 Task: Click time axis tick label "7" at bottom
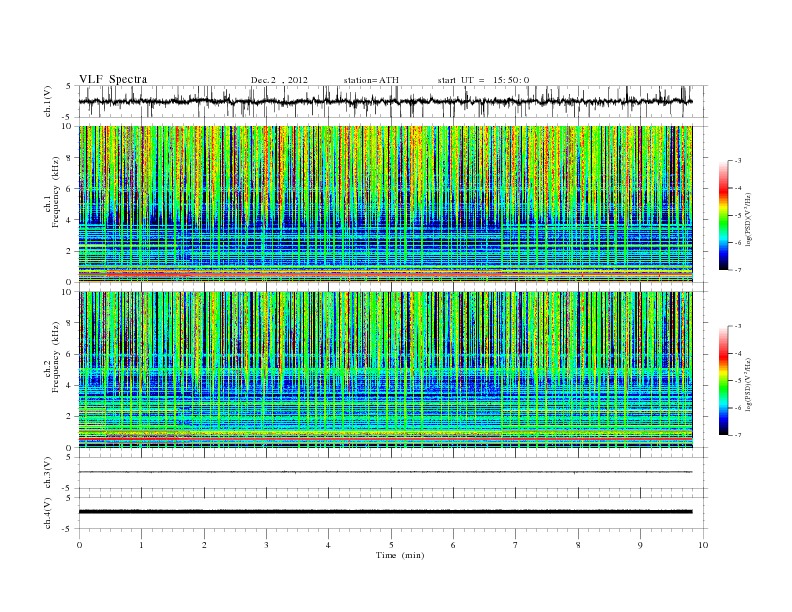pyautogui.click(x=516, y=545)
